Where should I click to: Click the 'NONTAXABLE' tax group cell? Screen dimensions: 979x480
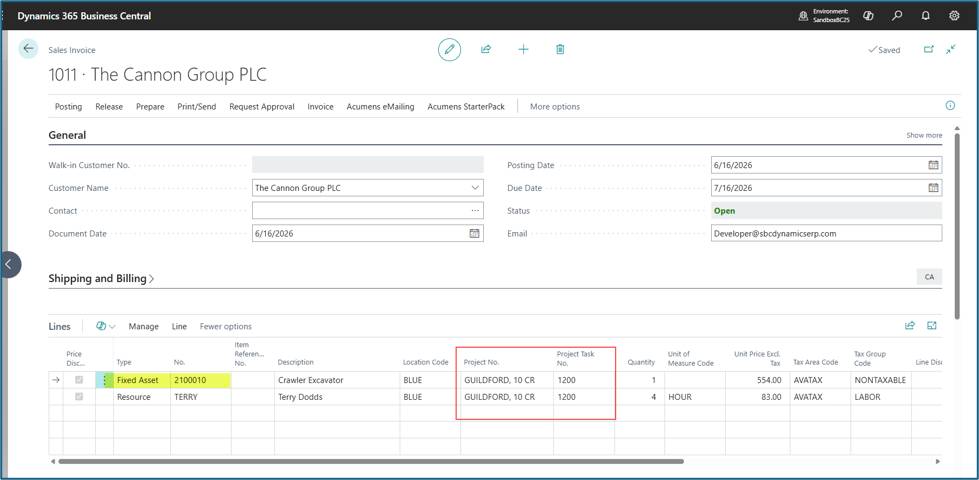coord(880,380)
